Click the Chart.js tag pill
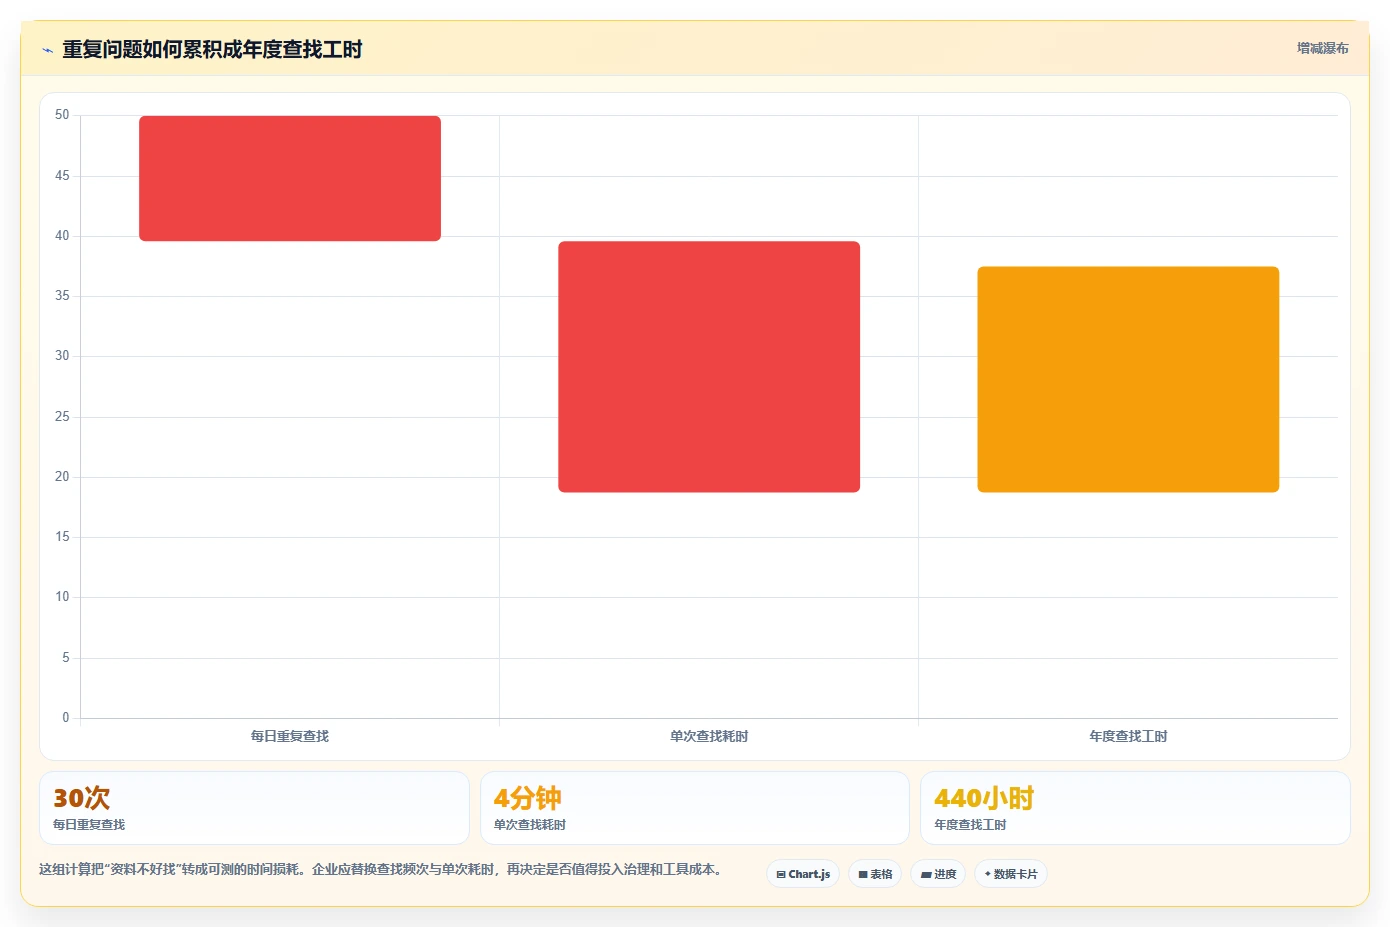Image resolution: width=1390 pixels, height=927 pixels. (x=803, y=874)
